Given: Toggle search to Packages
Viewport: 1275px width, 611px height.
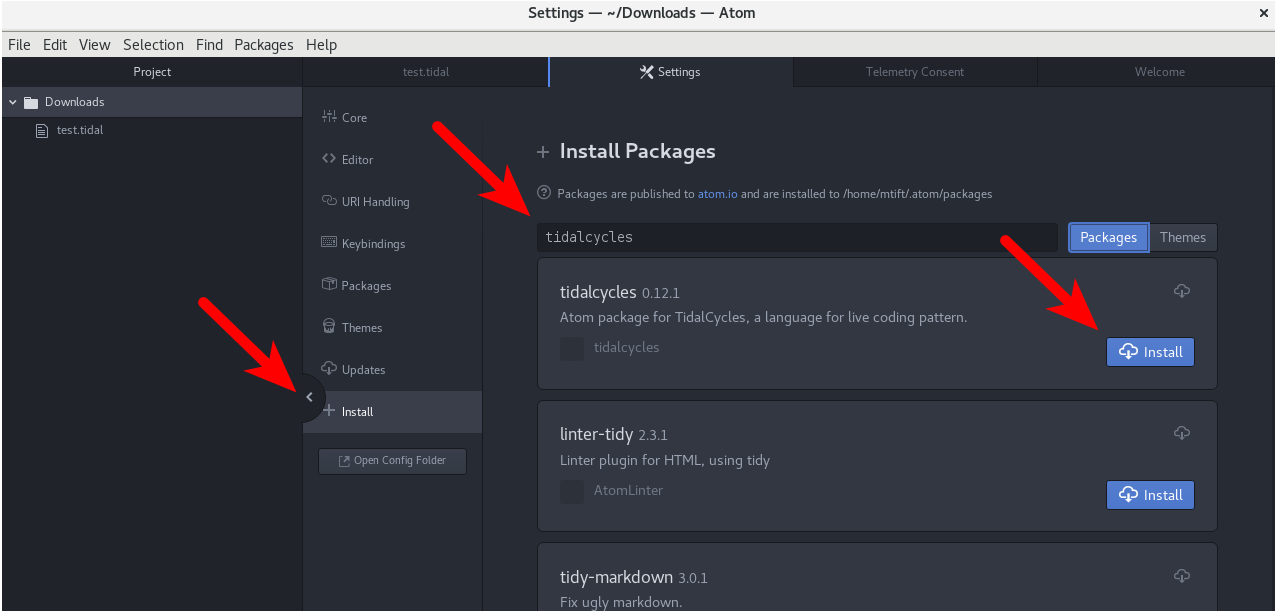Looking at the screenshot, I should pyautogui.click(x=1108, y=237).
